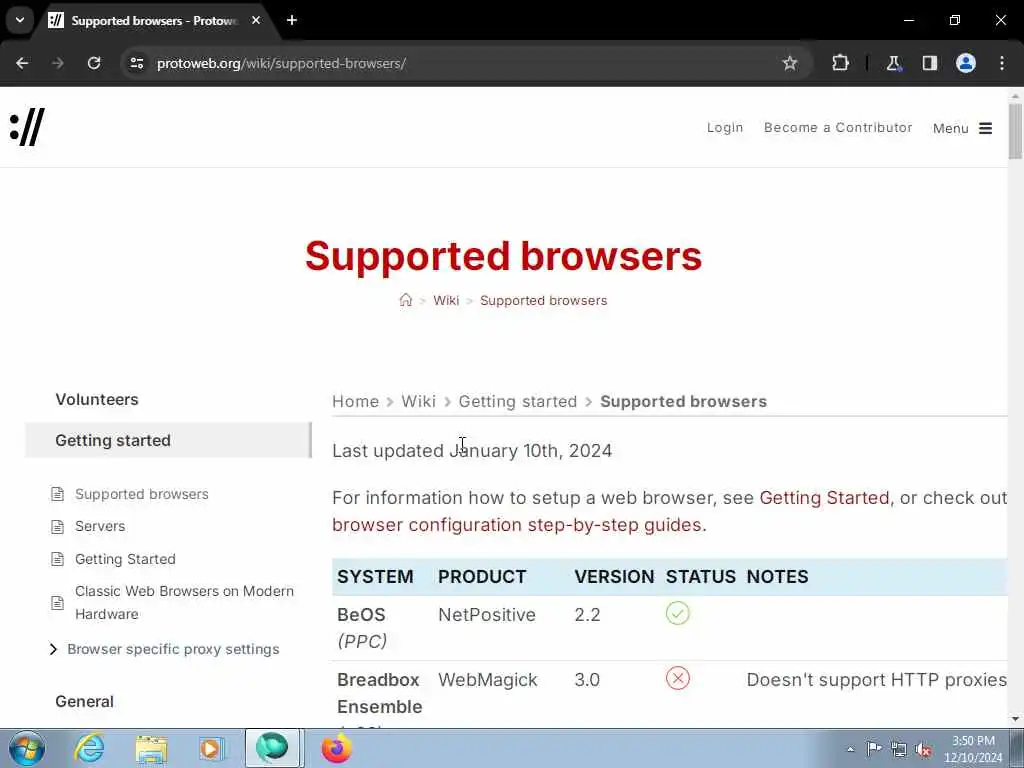The width and height of the screenshot is (1024, 768).
Task: Open the Menu hamburger
Action: (963, 128)
